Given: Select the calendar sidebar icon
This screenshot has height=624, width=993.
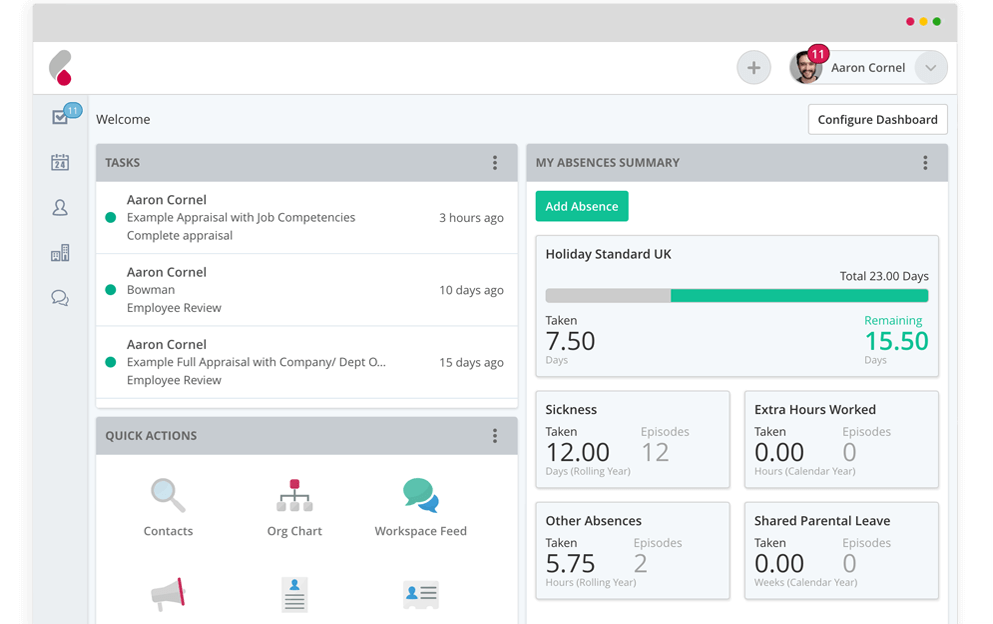Looking at the screenshot, I should 60,161.
